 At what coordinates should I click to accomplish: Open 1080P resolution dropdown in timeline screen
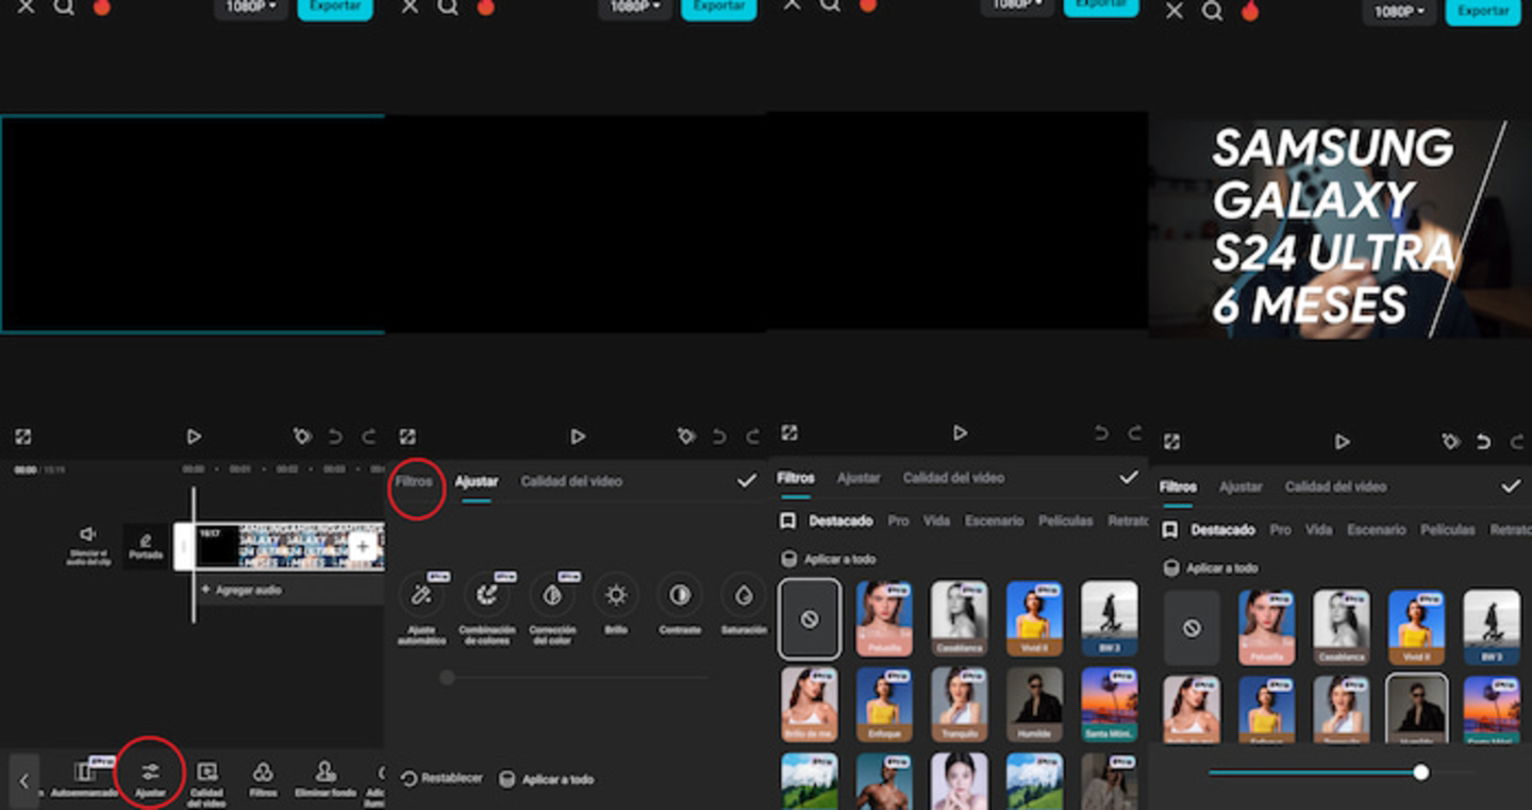251,6
